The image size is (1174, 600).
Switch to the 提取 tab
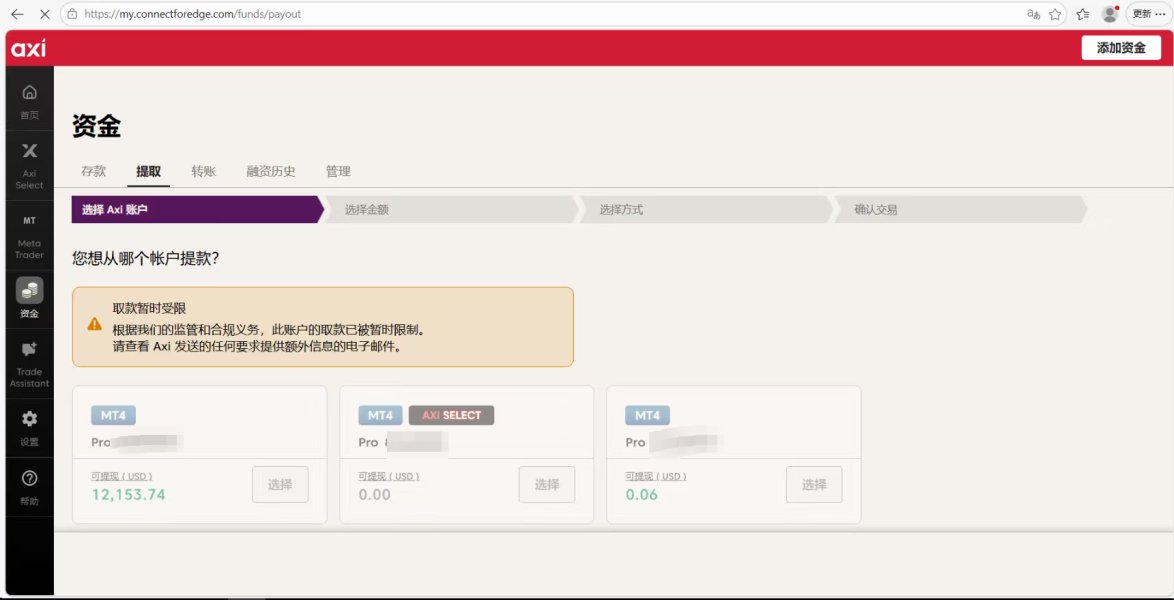pos(148,171)
